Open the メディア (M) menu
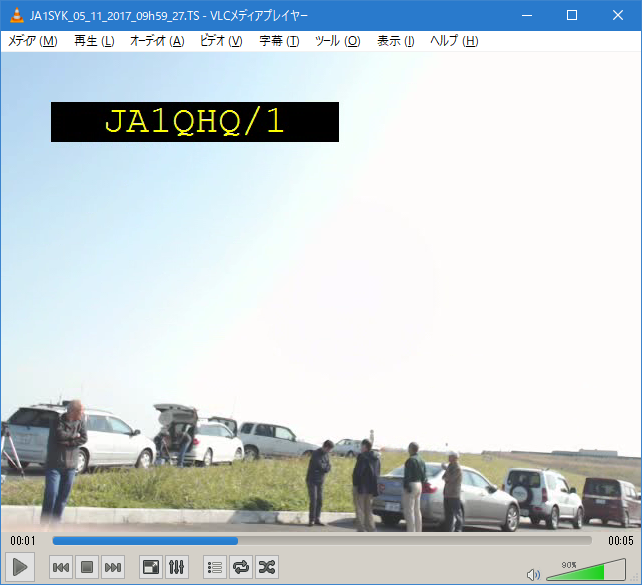 [x=33, y=41]
